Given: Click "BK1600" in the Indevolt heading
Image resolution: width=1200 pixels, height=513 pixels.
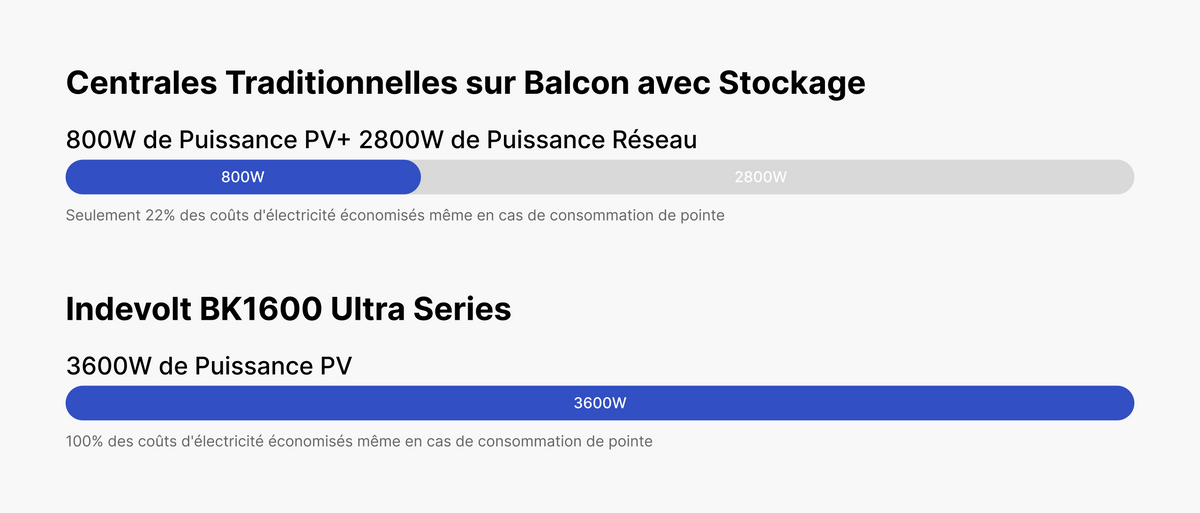Looking at the screenshot, I should (262, 309).
